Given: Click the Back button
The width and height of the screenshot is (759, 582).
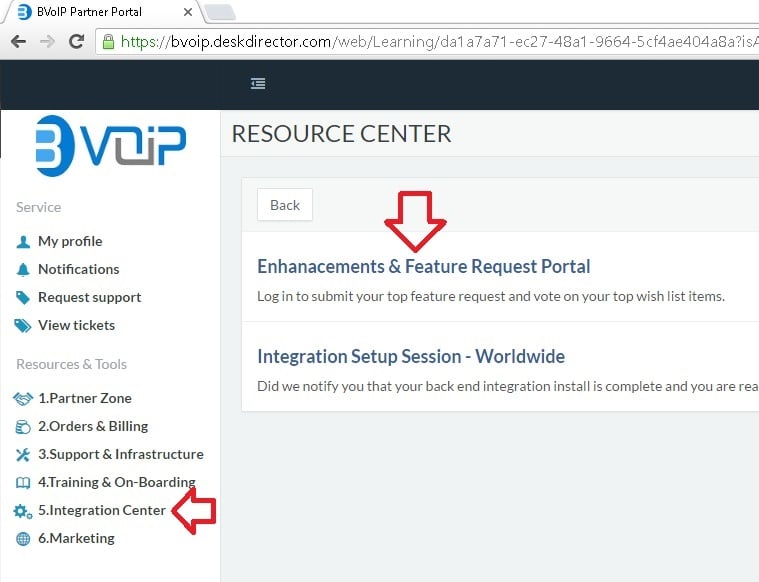Looking at the screenshot, I should pyautogui.click(x=285, y=205).
